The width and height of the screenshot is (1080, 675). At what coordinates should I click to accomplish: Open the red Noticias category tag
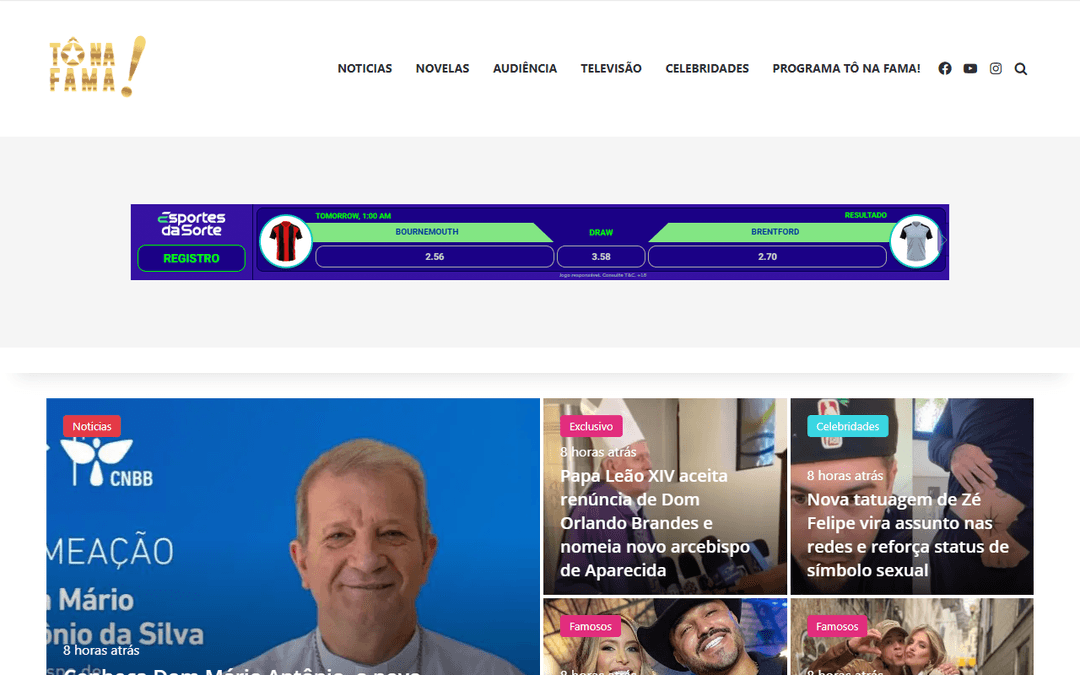coord(92,426)
